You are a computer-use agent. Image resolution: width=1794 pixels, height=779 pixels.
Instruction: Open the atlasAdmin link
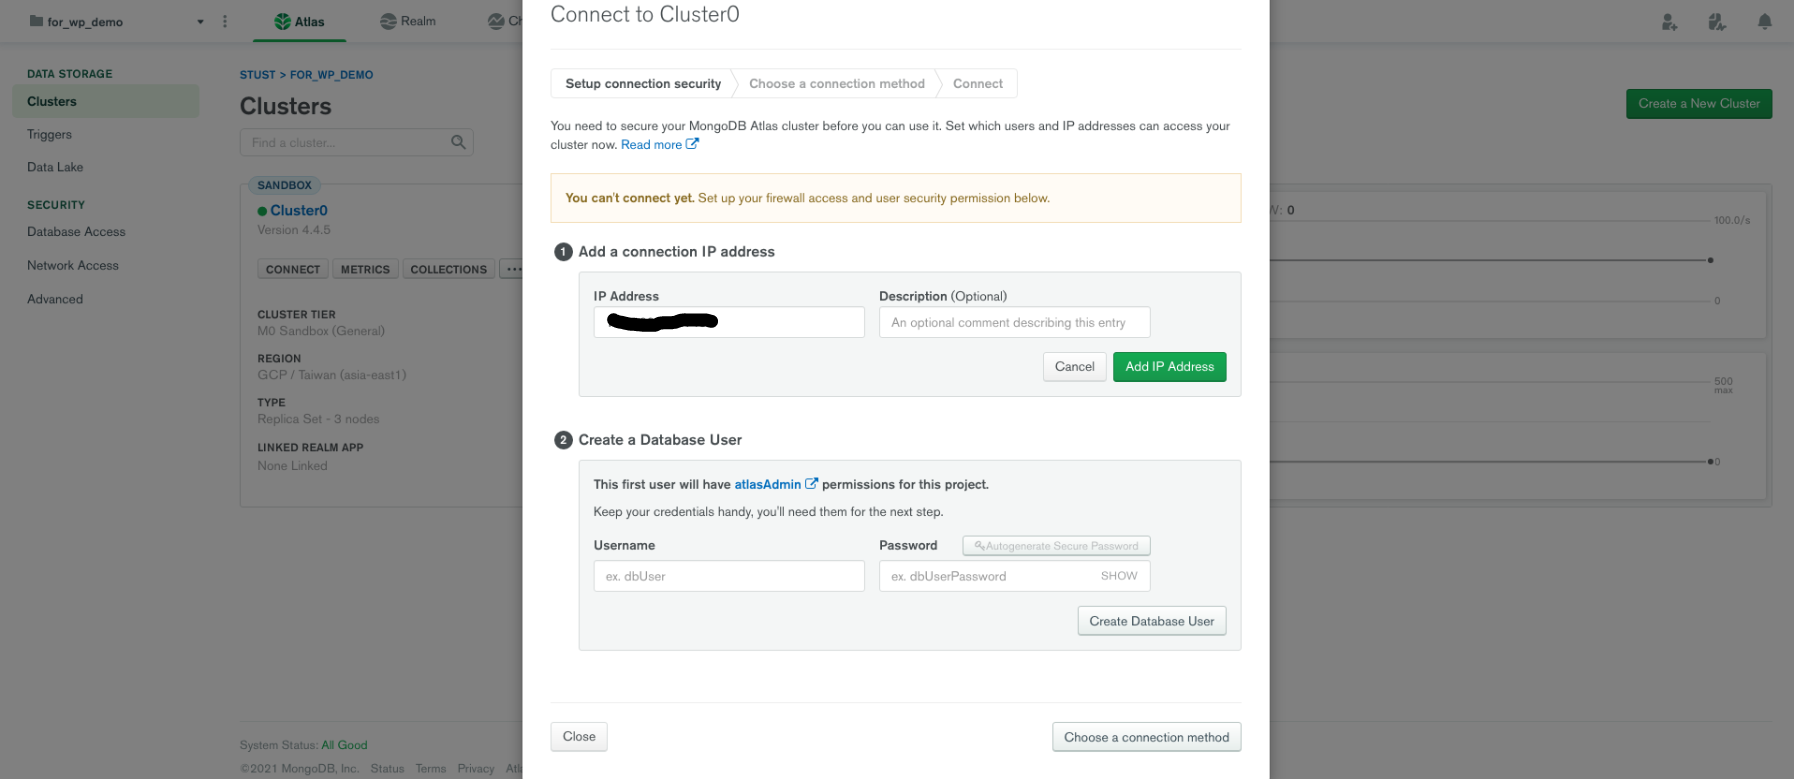pyautogui.click(x=767, y=484)
